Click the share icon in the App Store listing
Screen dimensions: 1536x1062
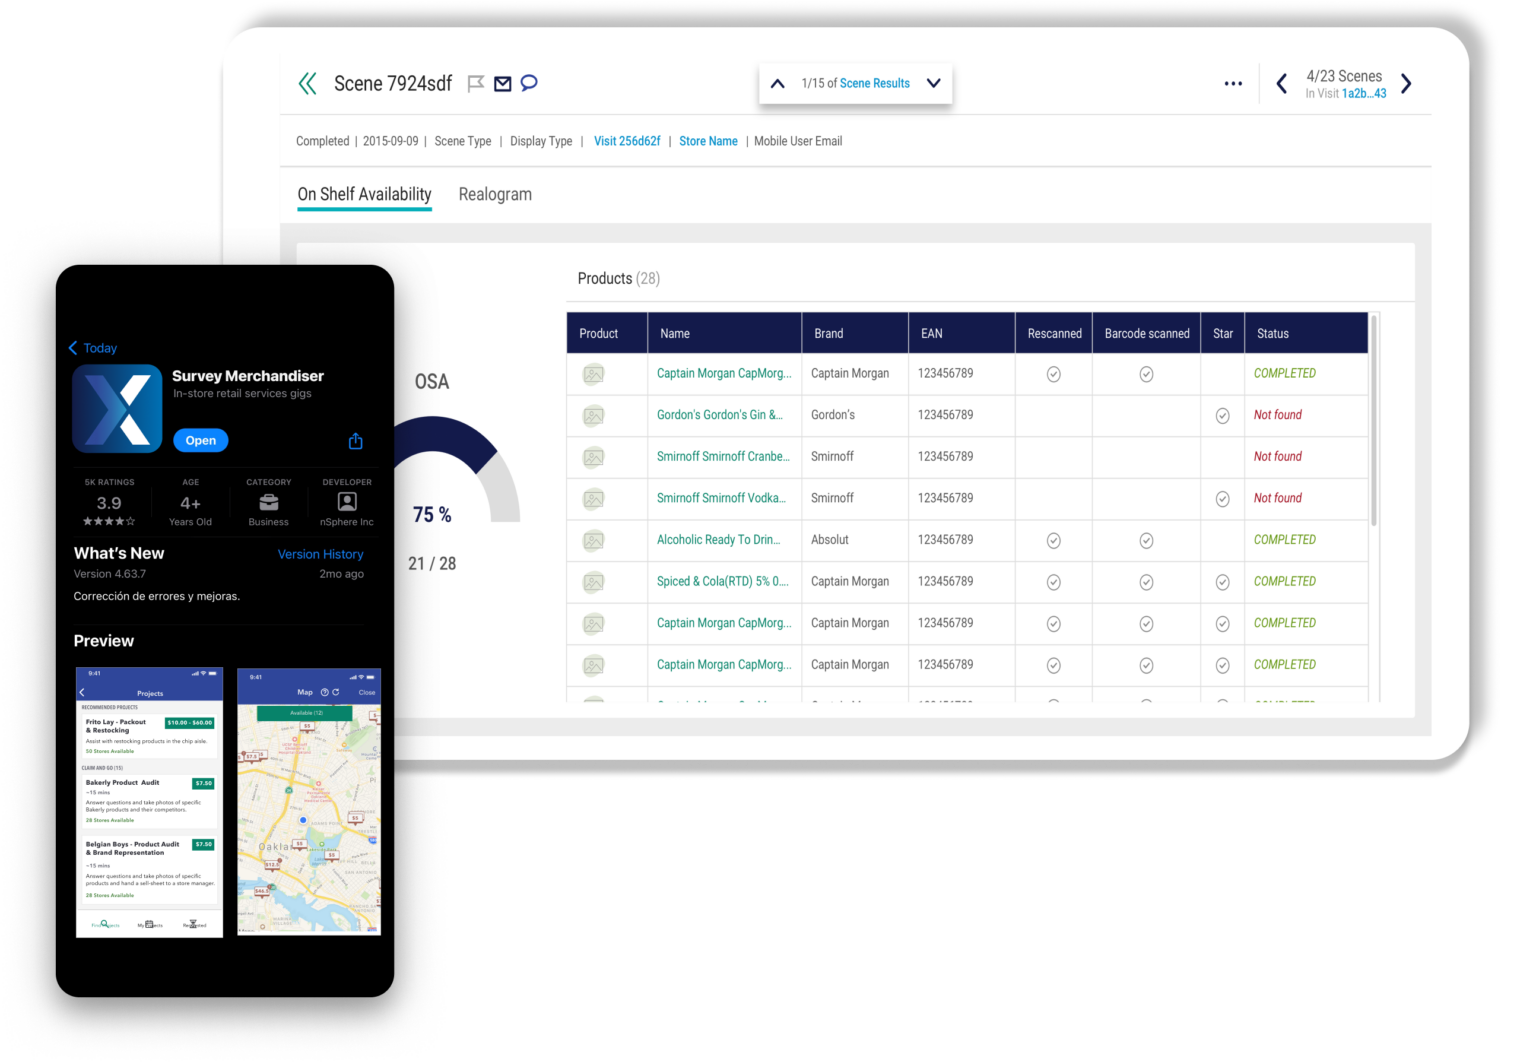pos(355,440)
